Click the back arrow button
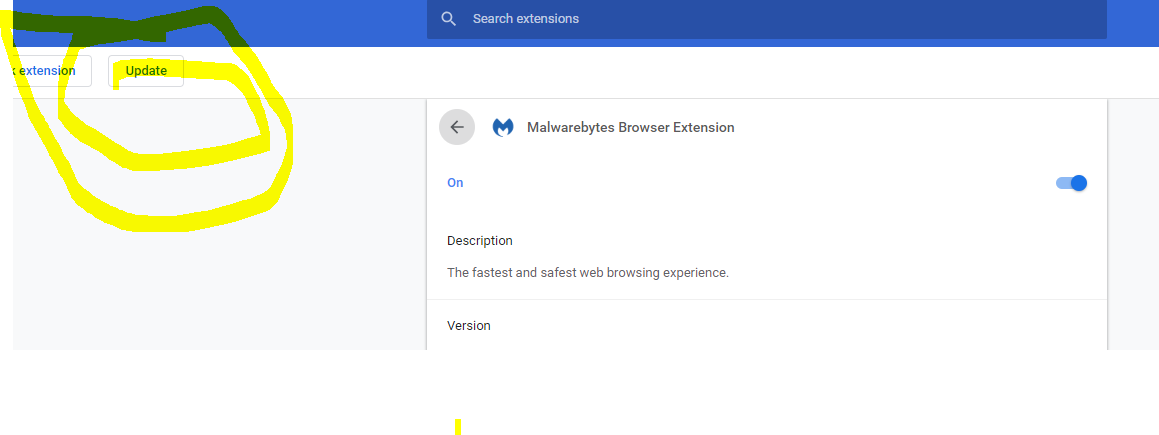The image size is (1159, 435). point(457,127)
